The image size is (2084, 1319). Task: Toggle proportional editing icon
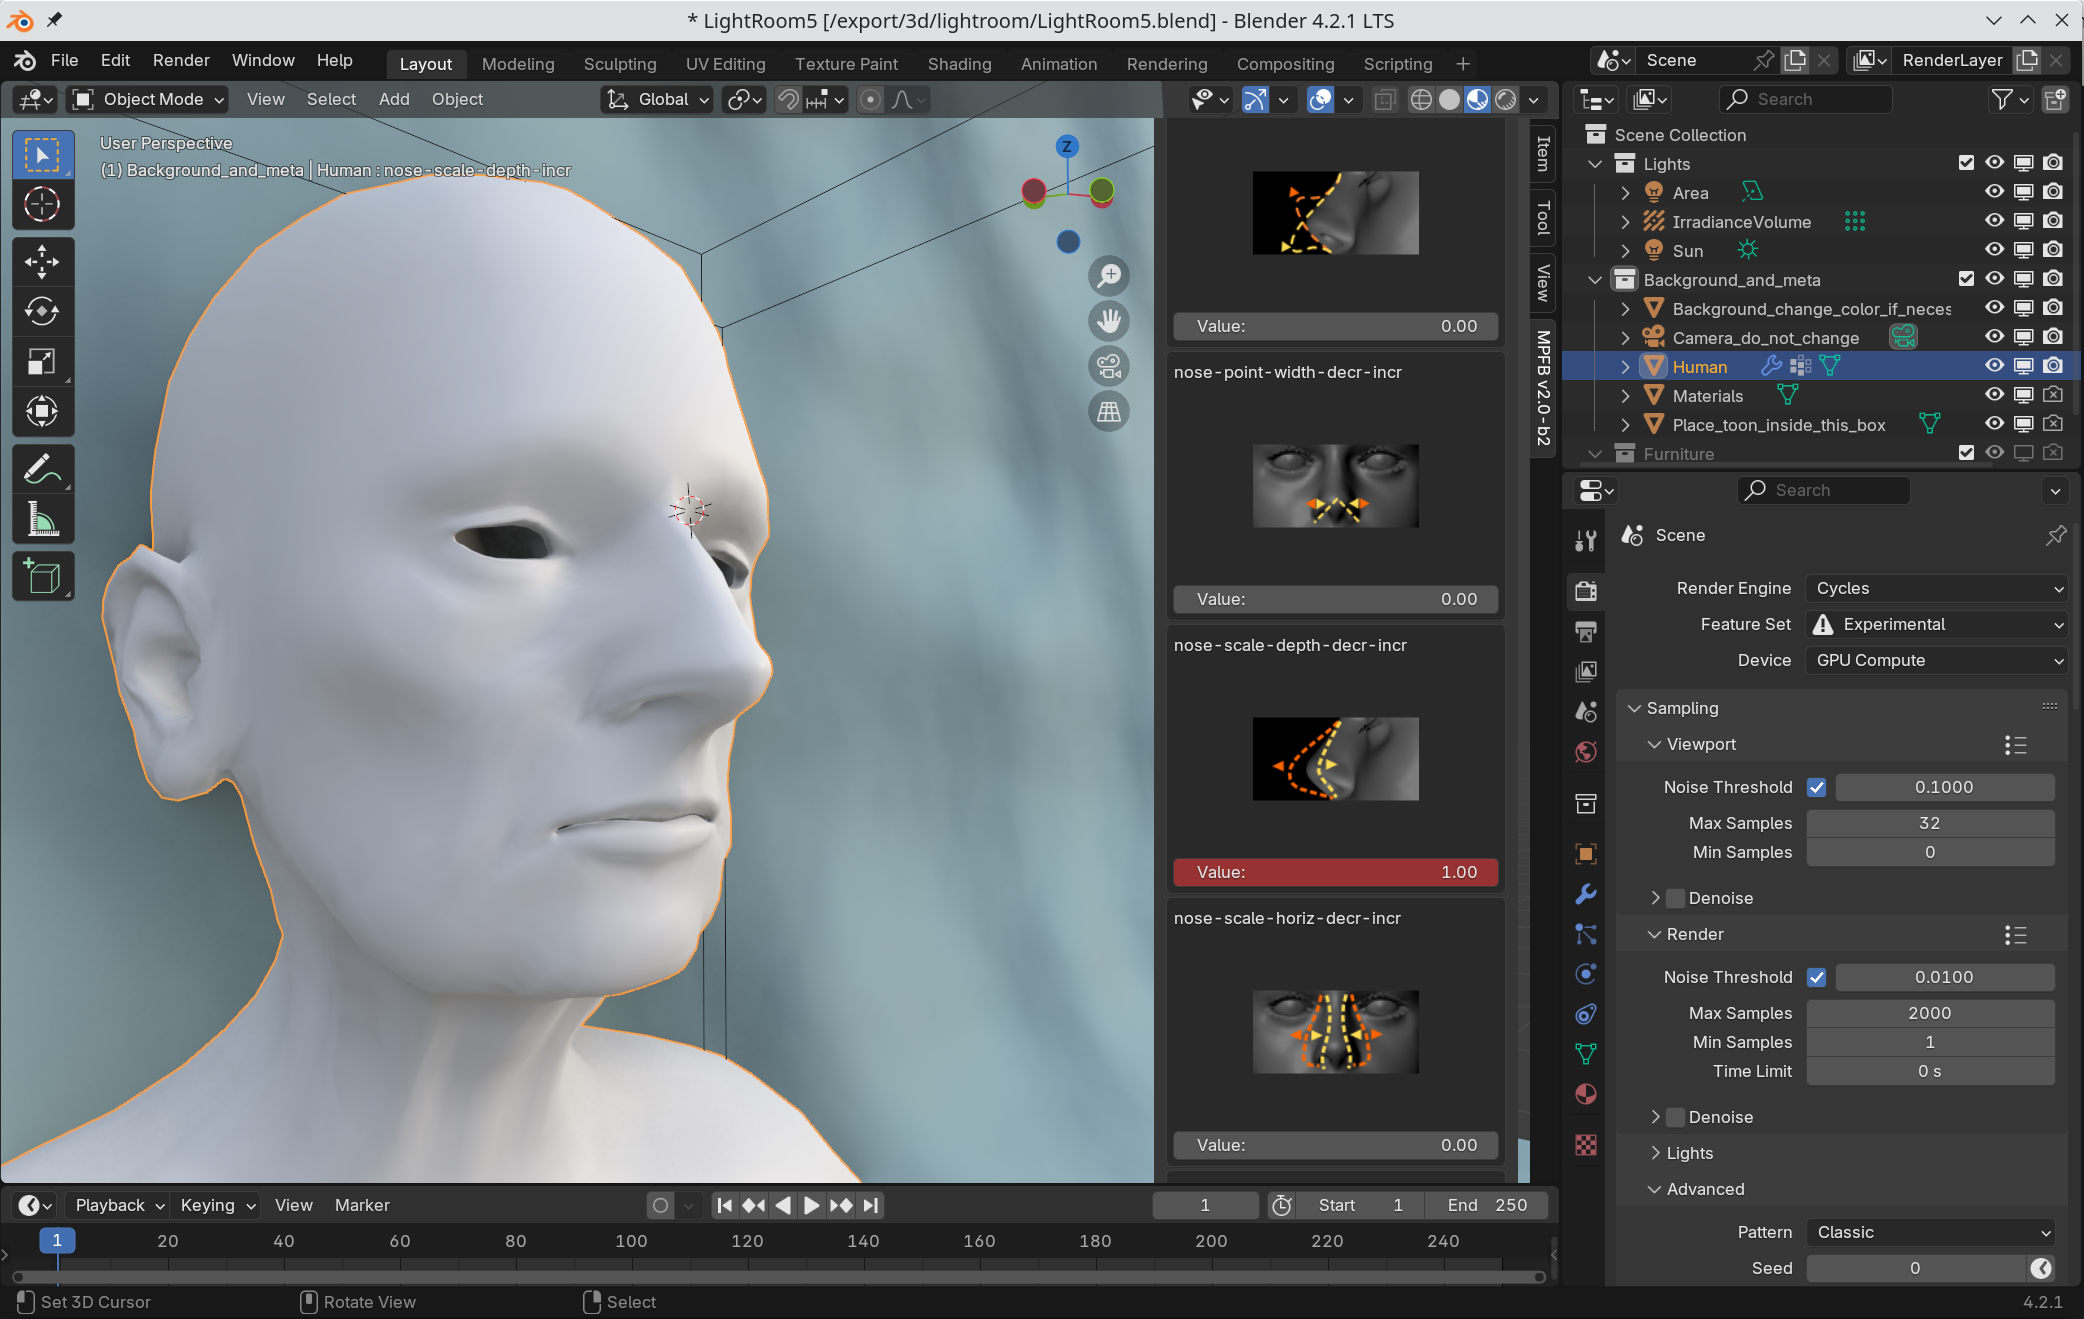[870, 99]
